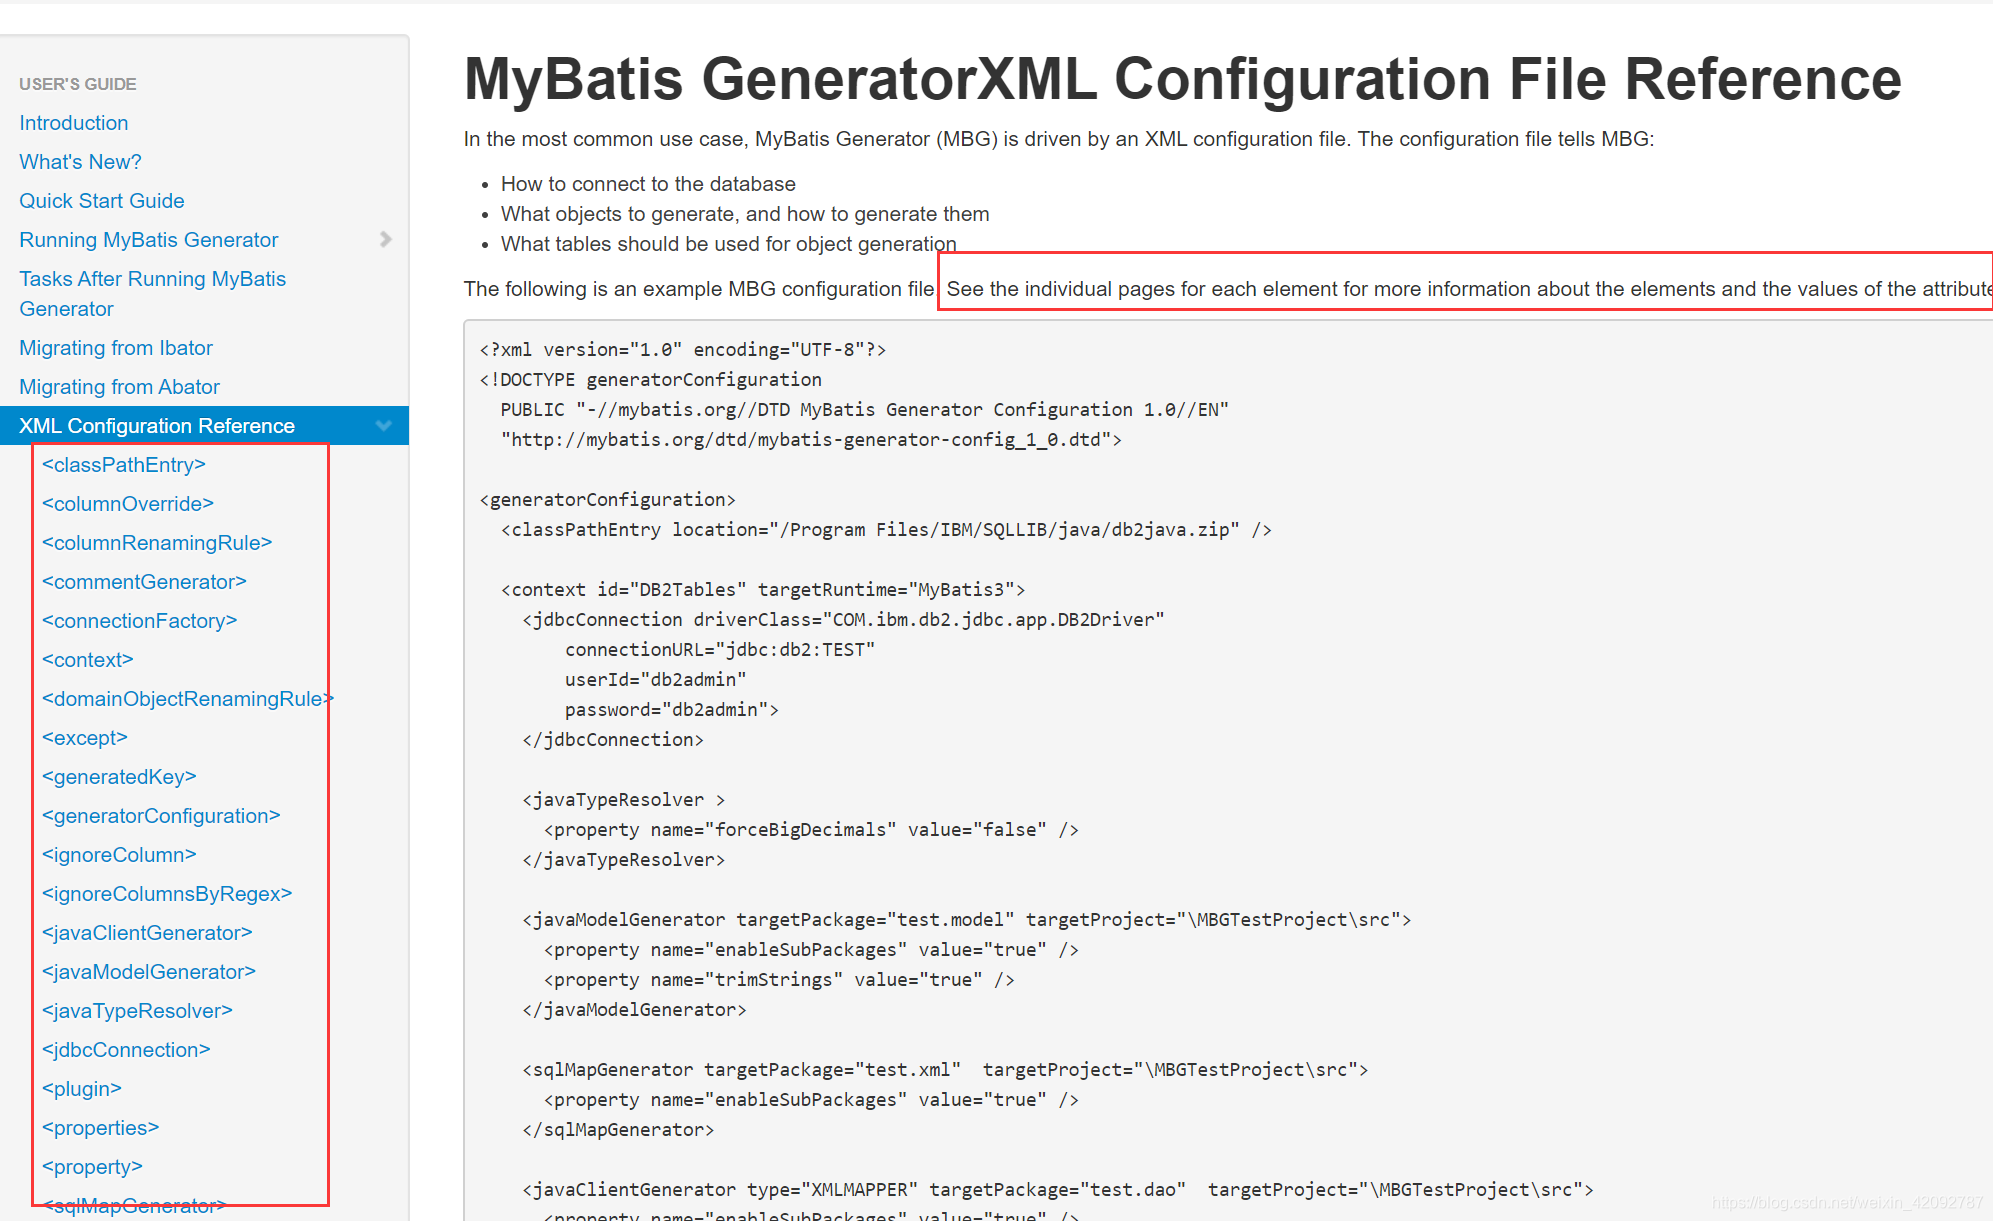The image size is (1993, 1221).
Task: Open Migrating from Ibator page
Action: tap(116, 348)
